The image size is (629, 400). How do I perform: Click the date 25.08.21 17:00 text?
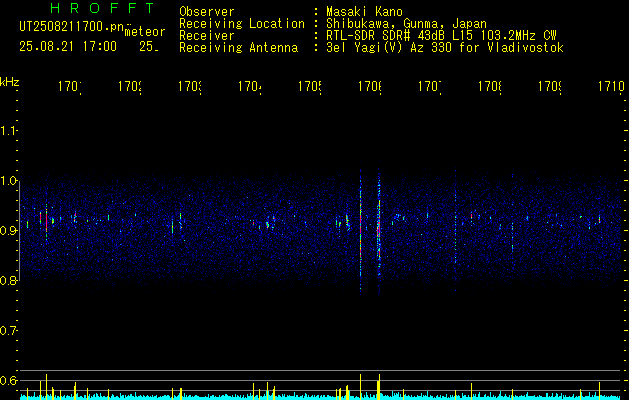click(68, 47)
